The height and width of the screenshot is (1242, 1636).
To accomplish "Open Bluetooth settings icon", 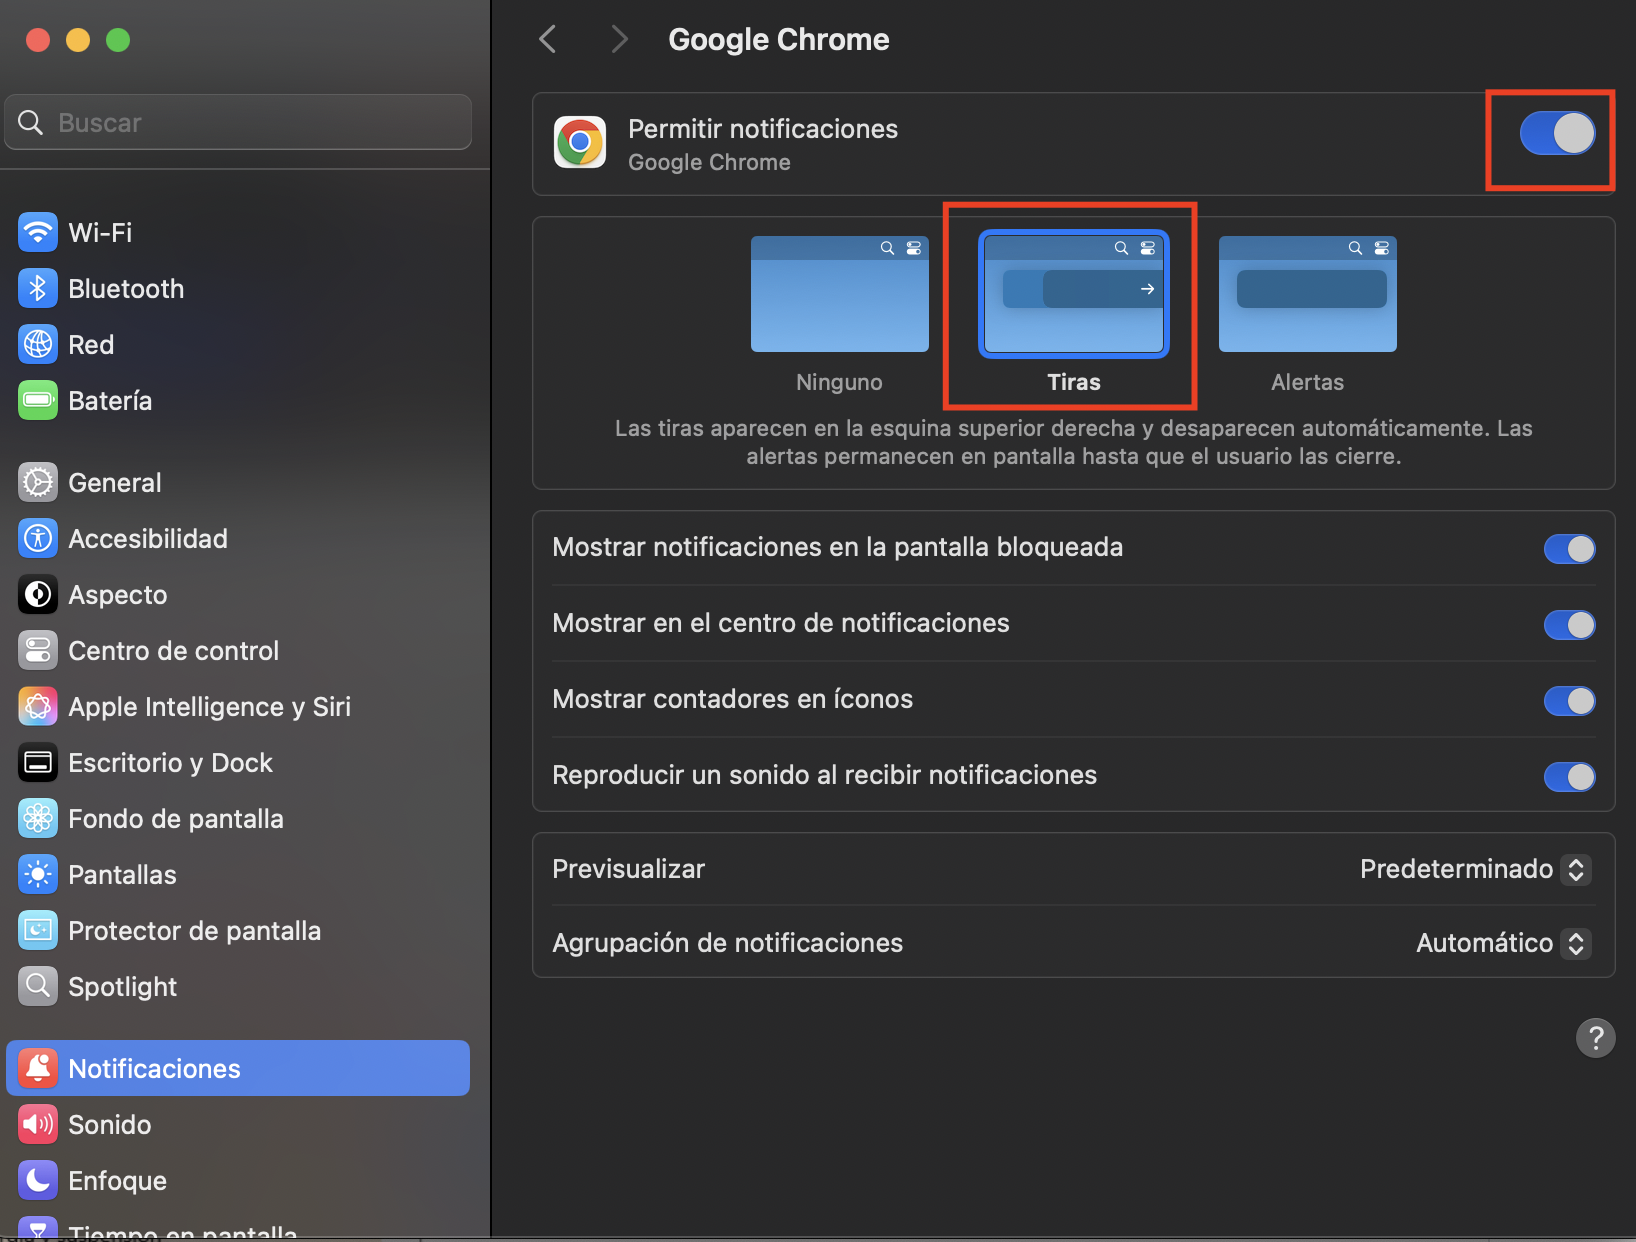I will 38,289.
